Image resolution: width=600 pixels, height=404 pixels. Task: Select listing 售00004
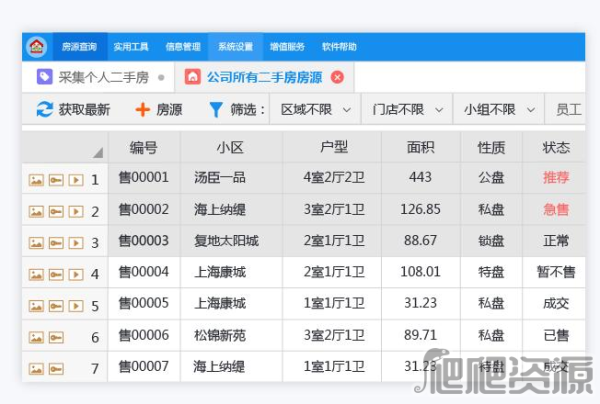click(x=144, y=272)
